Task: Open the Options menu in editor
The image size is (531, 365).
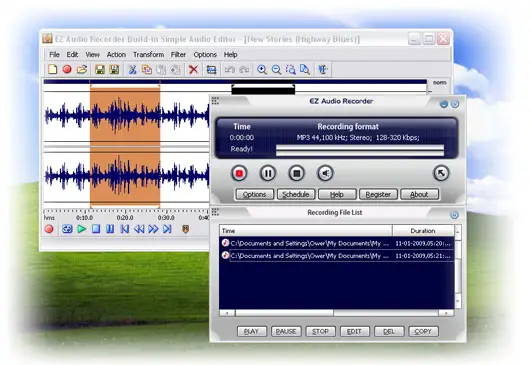Action: [205, 55]
